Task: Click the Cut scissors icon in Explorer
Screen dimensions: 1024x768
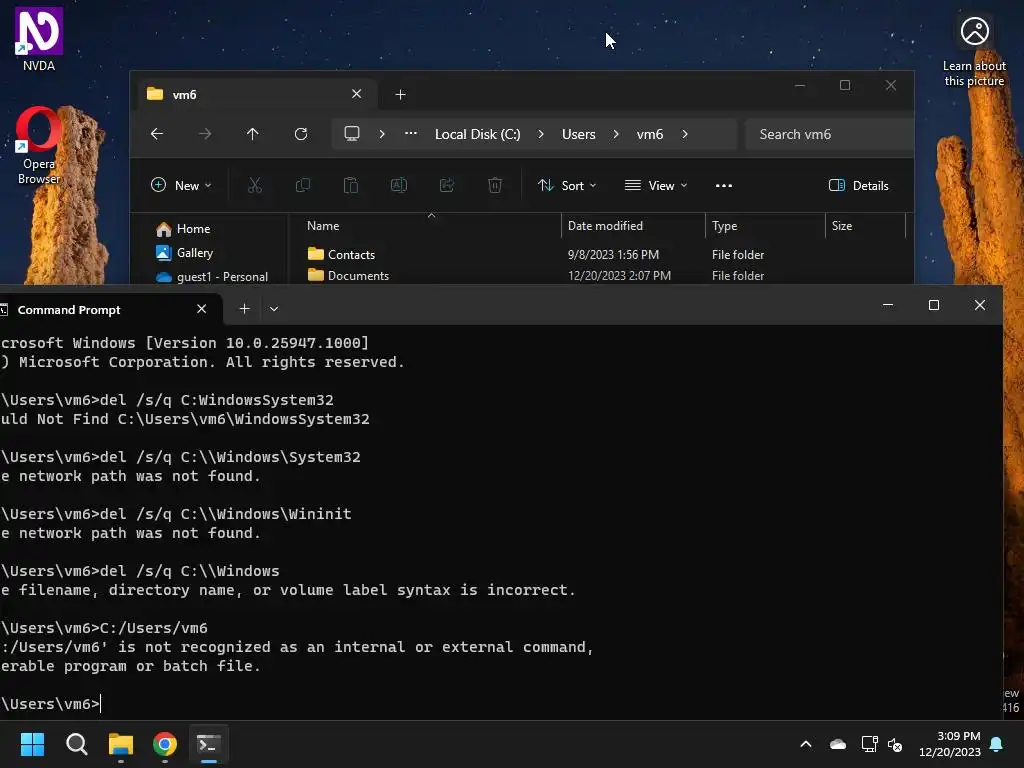Action: click(x=255, y=185)
